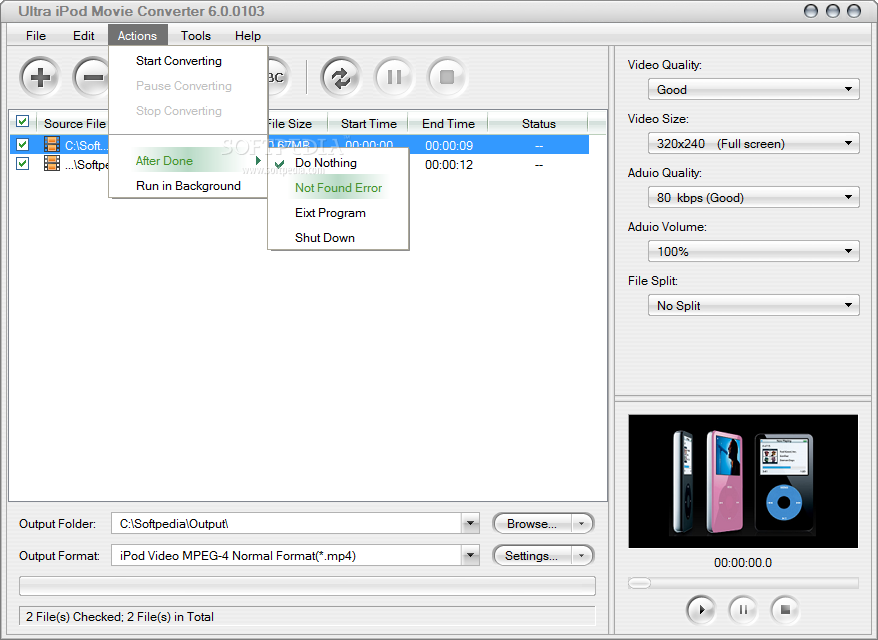Screen dimensions: 878x640
Task: Click the toolbar Stop converting icon
Action: [447, 77]
